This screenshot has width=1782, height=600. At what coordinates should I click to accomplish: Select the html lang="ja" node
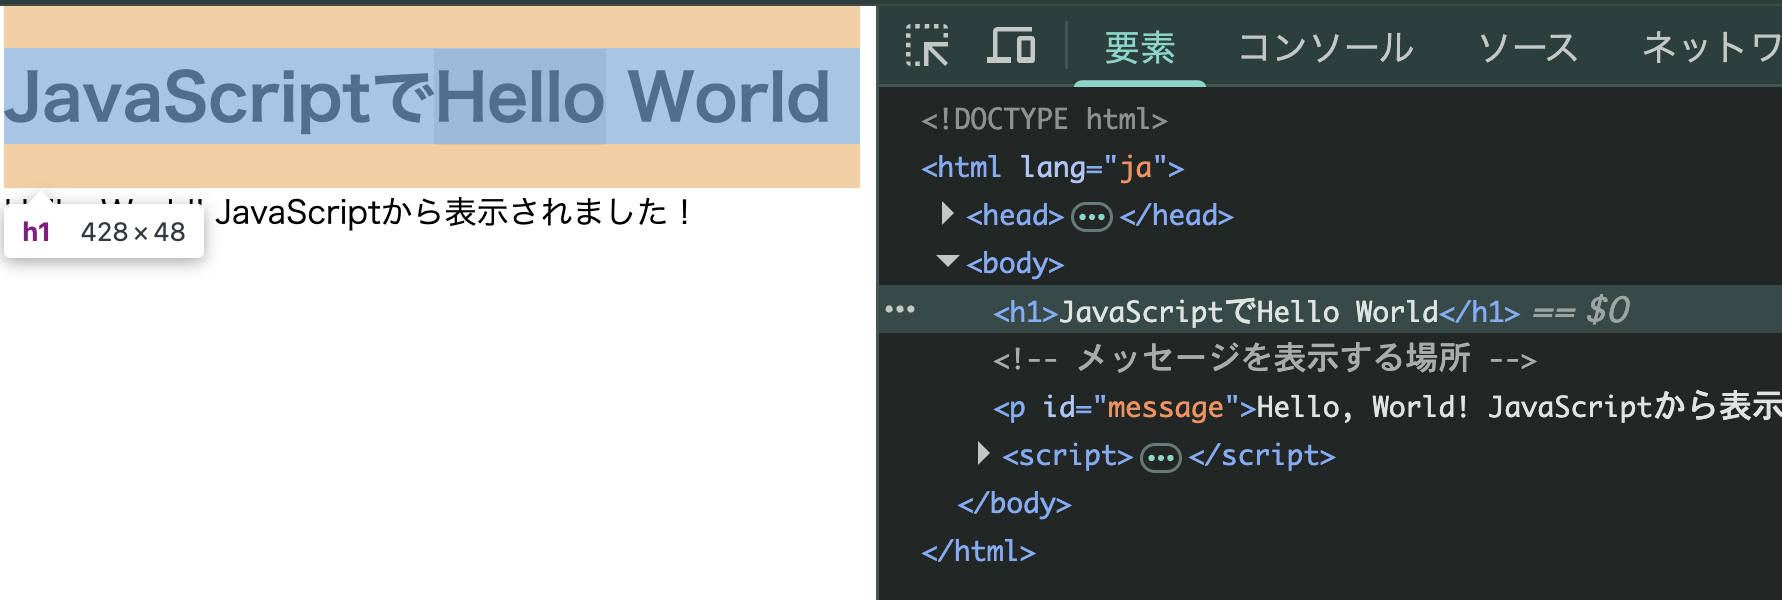[1052, 167]
